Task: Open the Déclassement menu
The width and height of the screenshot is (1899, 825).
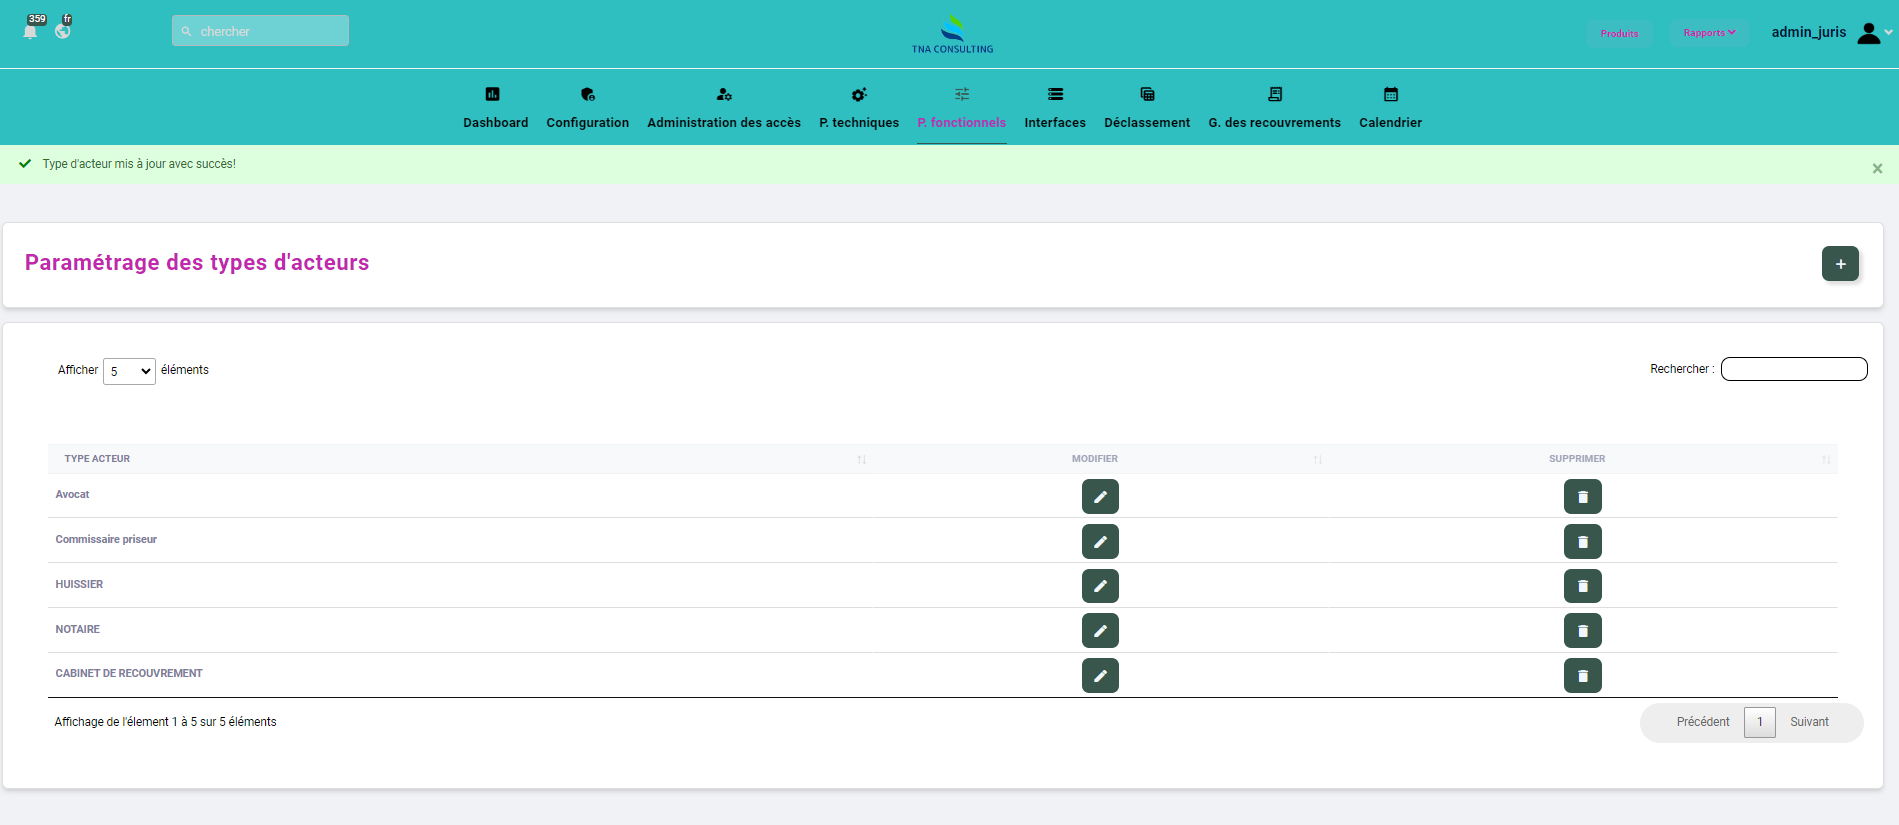Action: (x=1146, y=108)
